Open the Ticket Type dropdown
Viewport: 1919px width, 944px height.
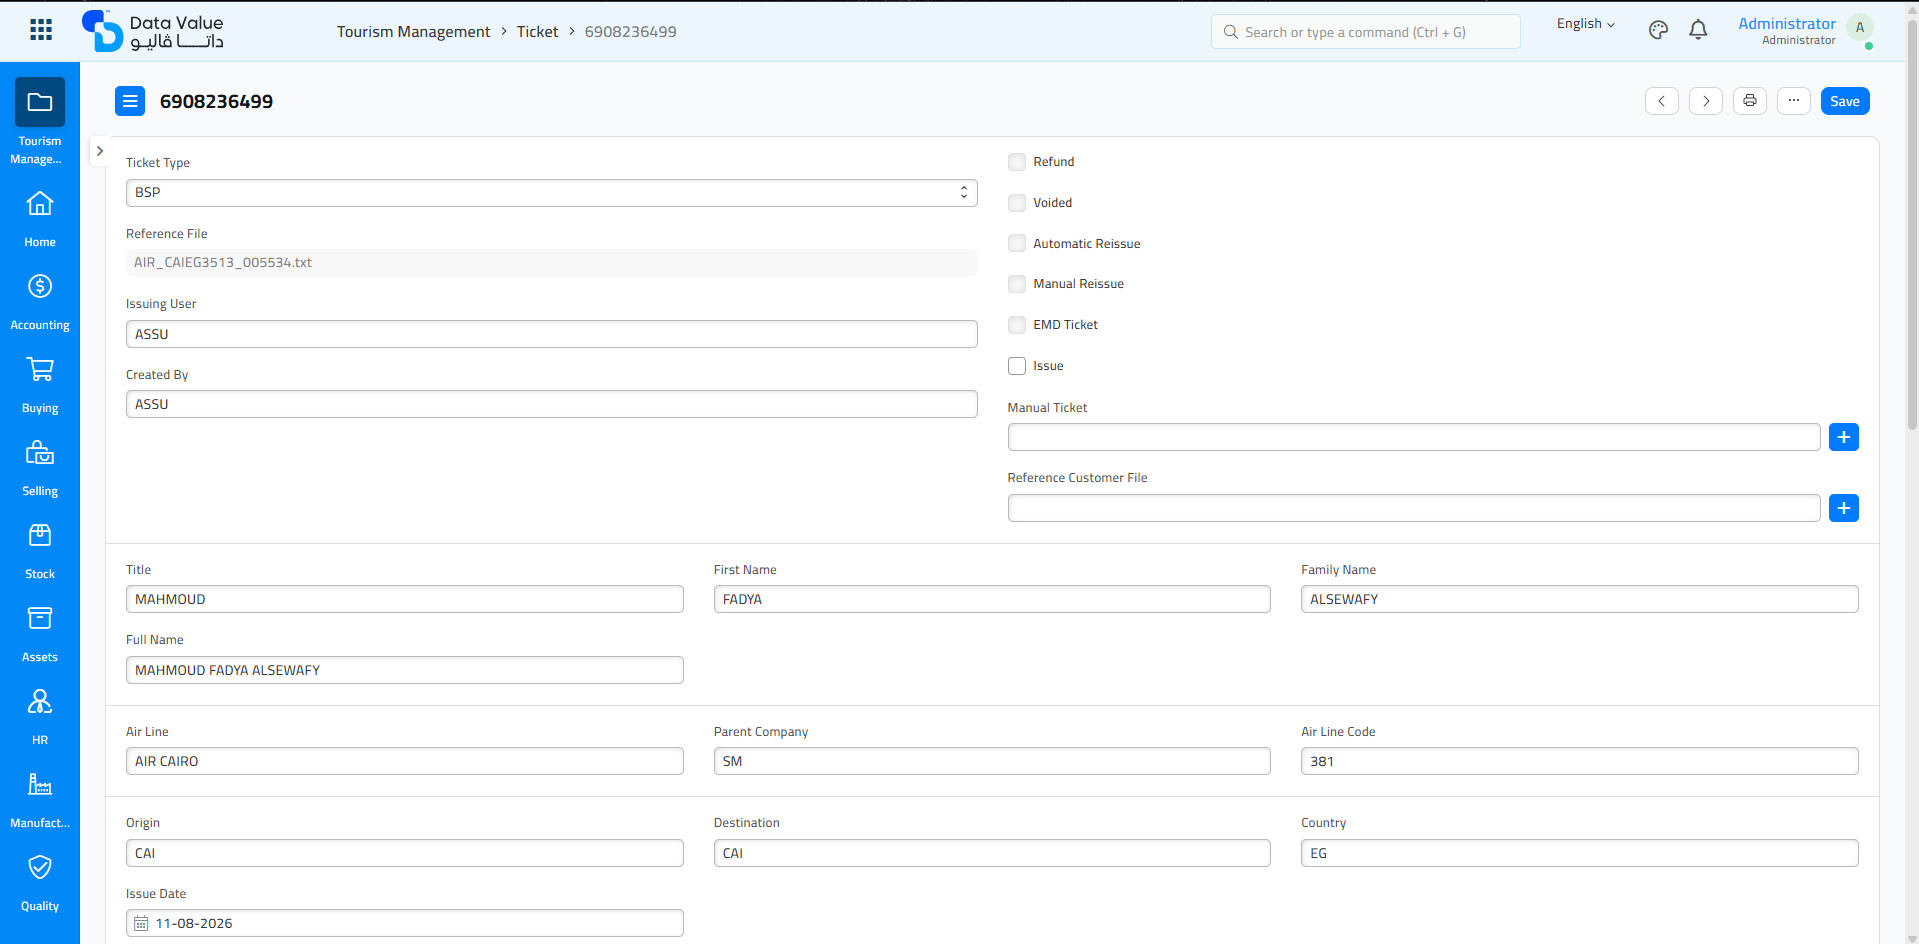pyautogui.click(x=552, y=193)
